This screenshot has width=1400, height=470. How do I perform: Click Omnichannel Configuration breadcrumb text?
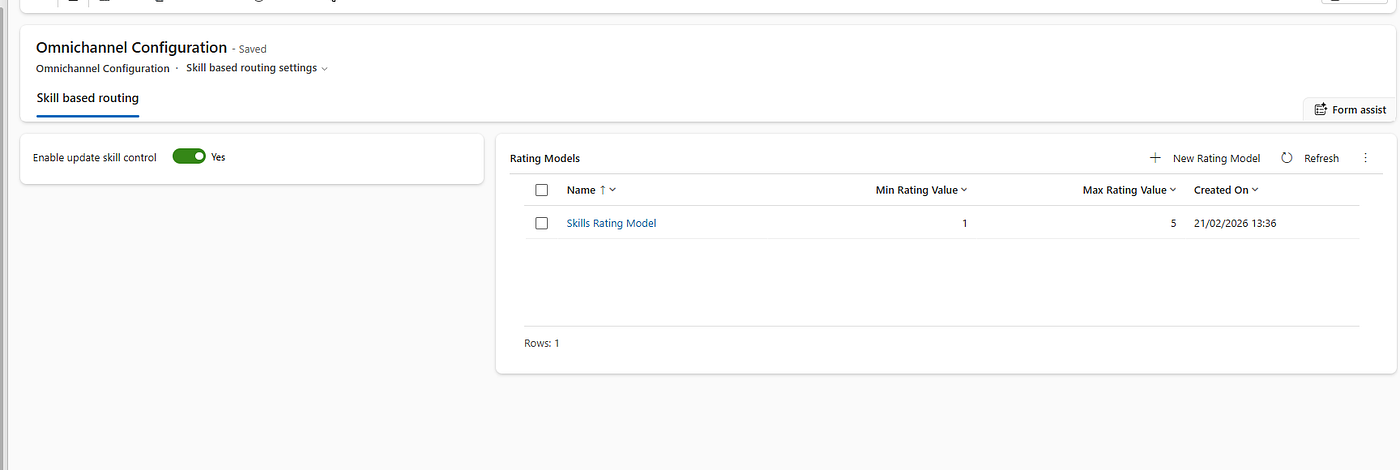pyautogui.click(x=103, y=68)
